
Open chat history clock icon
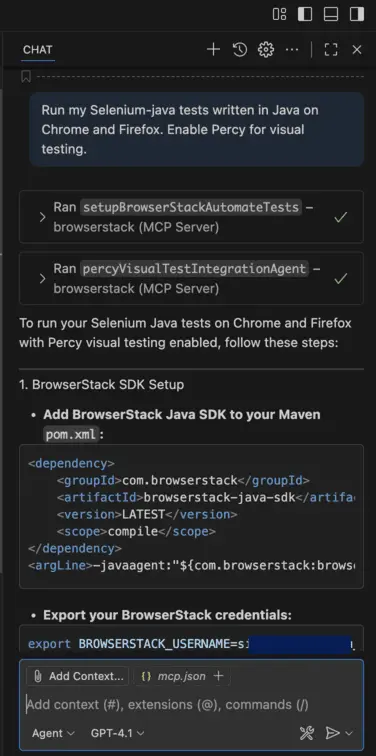click(x=240, y=49)
